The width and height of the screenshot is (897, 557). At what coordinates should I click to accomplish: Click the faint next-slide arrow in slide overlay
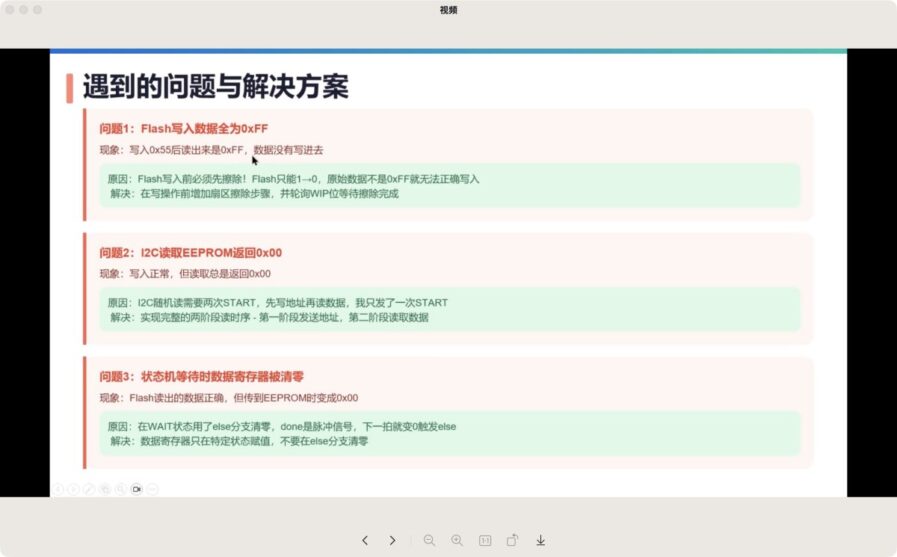coord(74,489)
